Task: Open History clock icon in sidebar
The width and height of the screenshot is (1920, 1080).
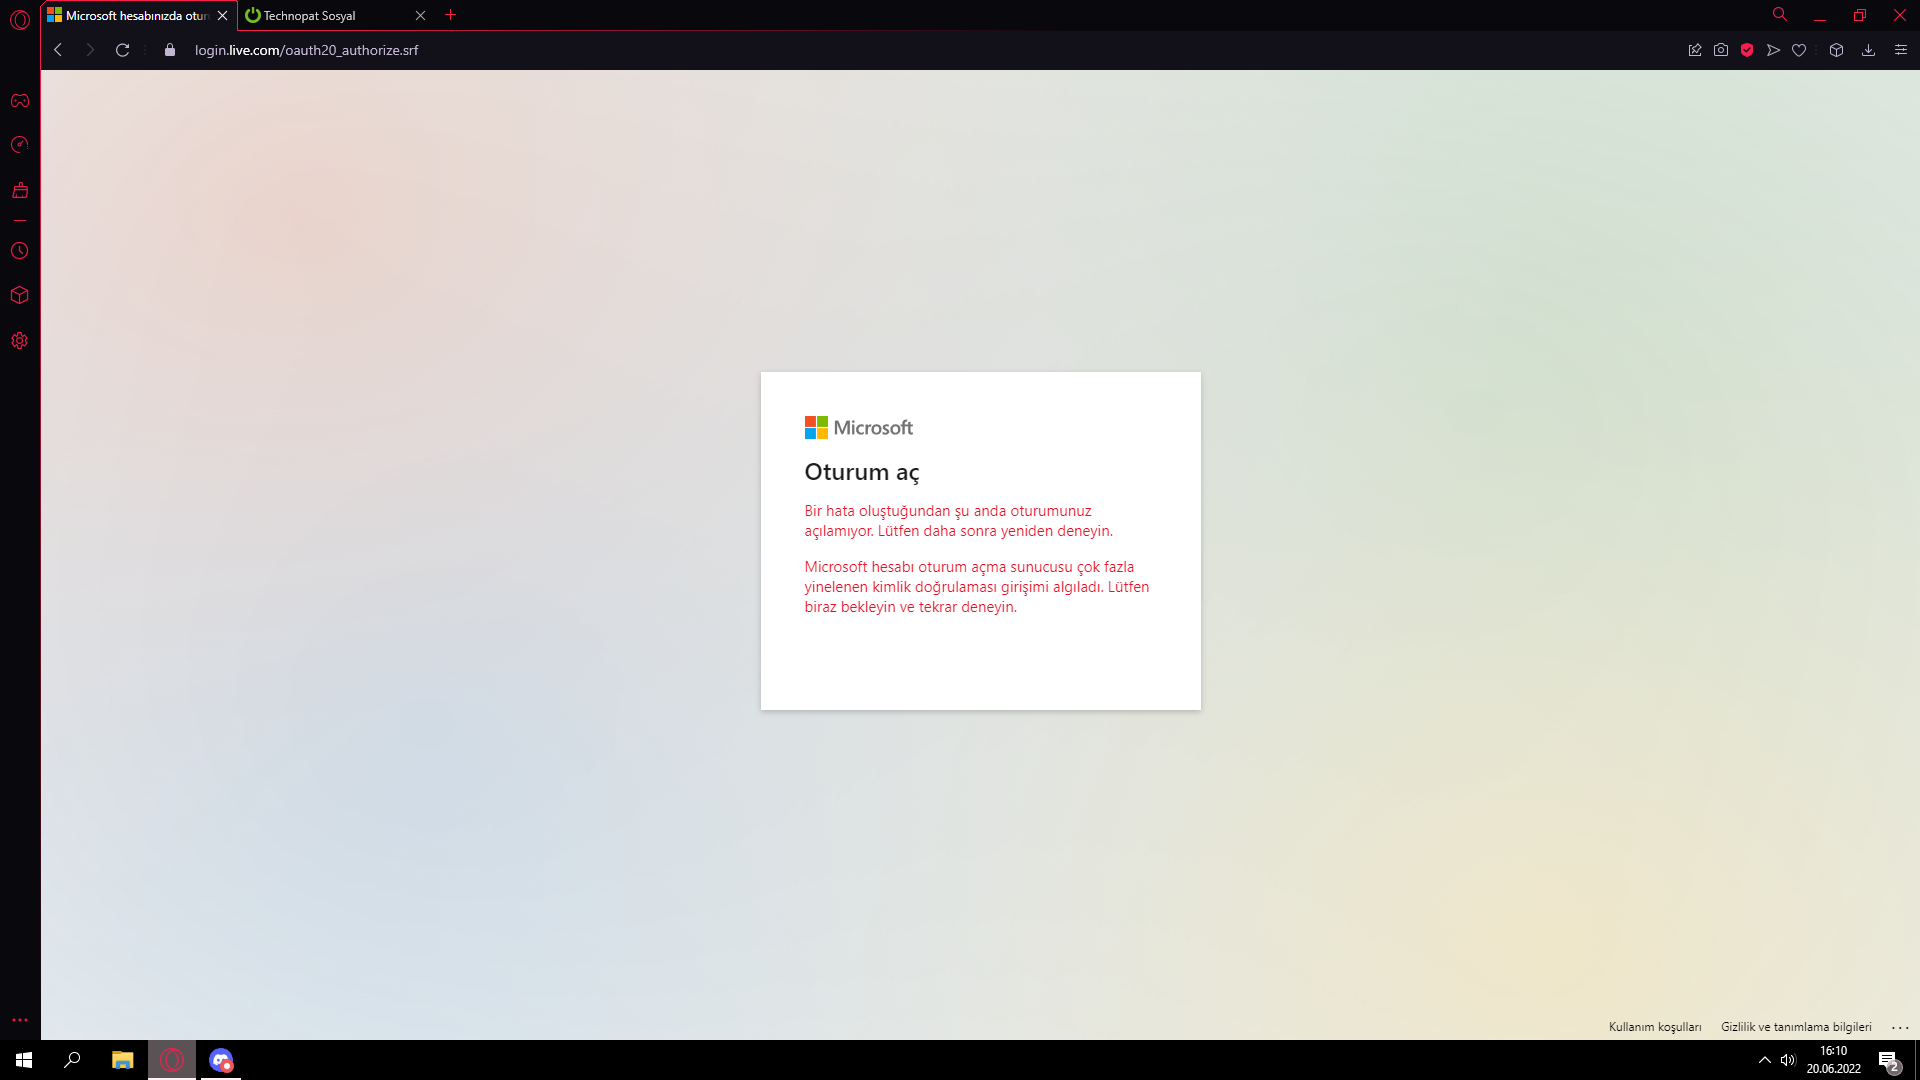Action: (20, 251)
